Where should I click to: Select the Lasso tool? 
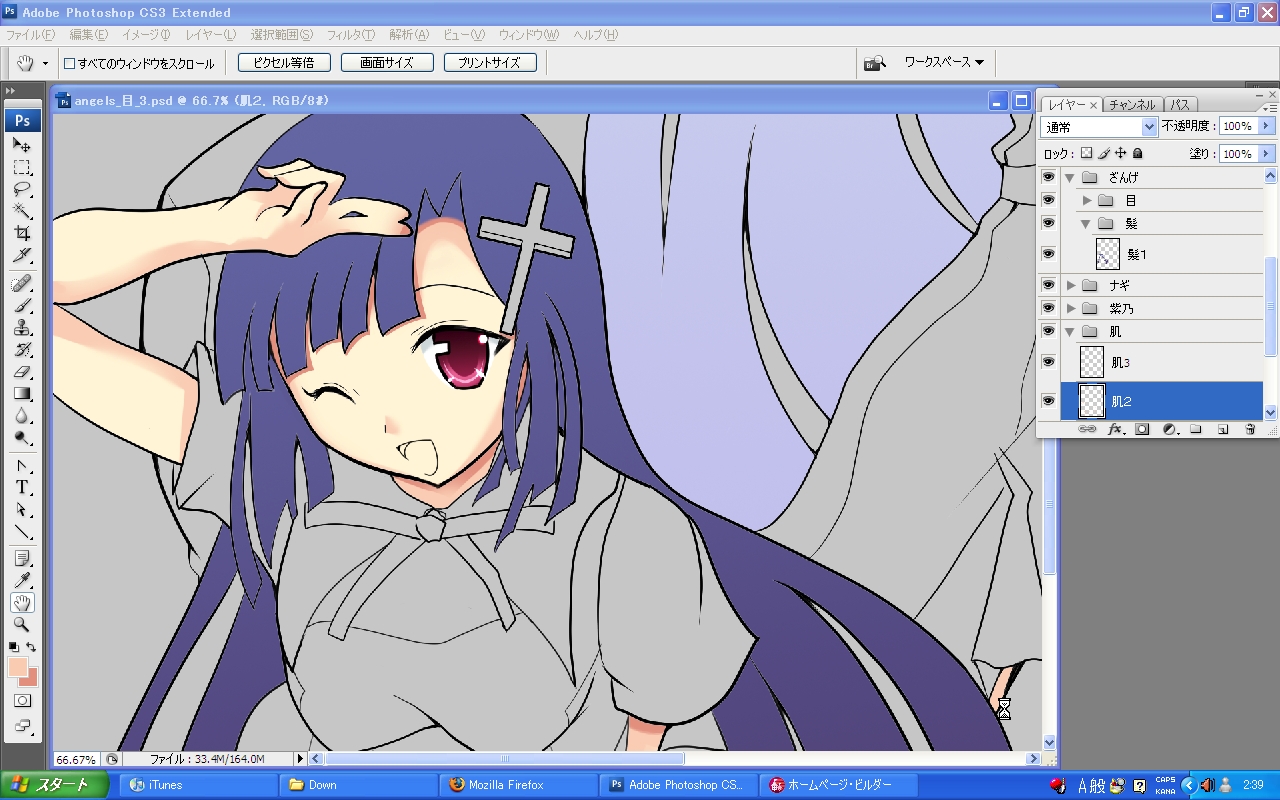point(22,189)
